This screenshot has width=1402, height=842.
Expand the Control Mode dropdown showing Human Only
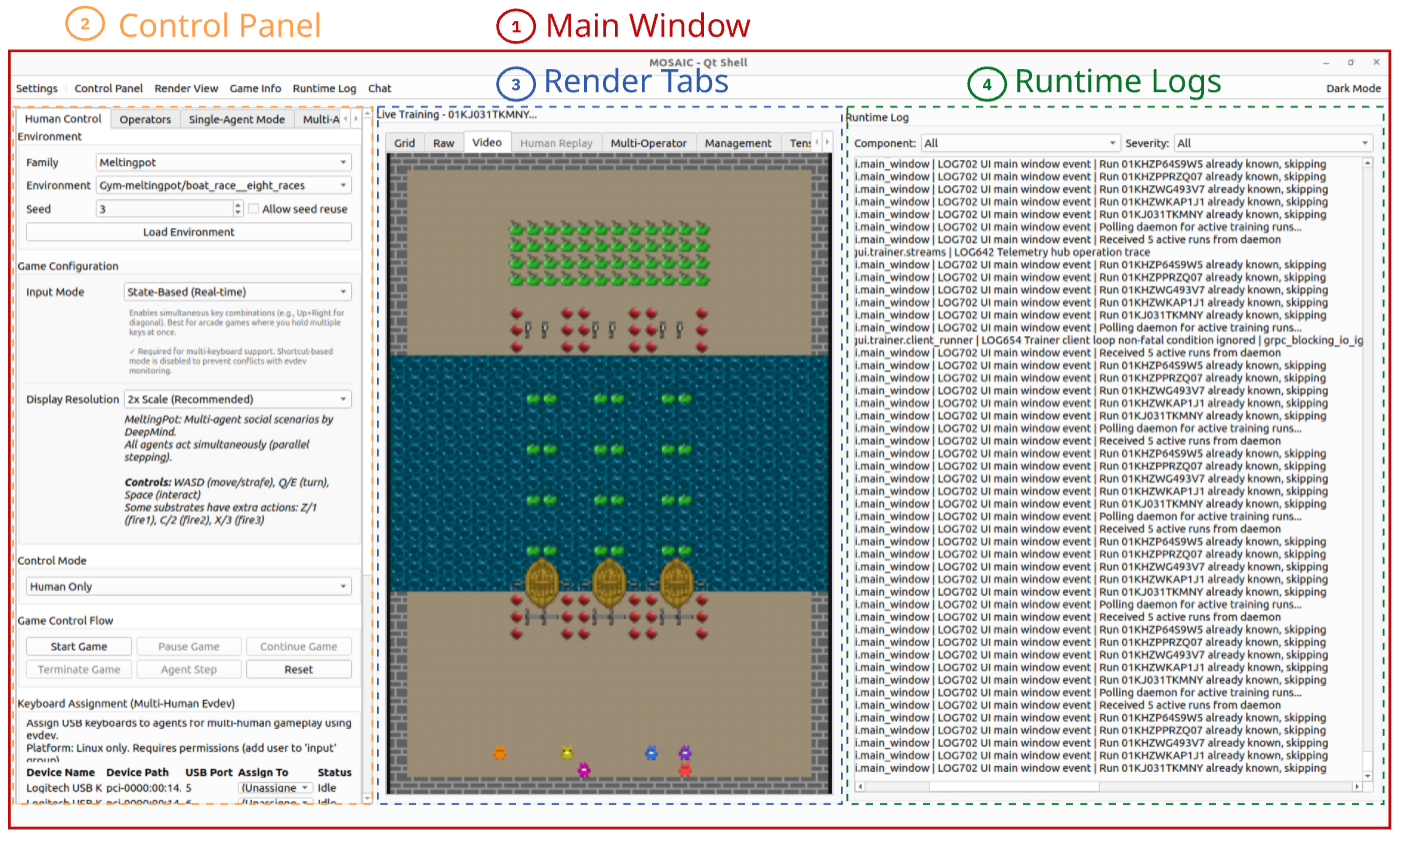click(x=189, y=587)
